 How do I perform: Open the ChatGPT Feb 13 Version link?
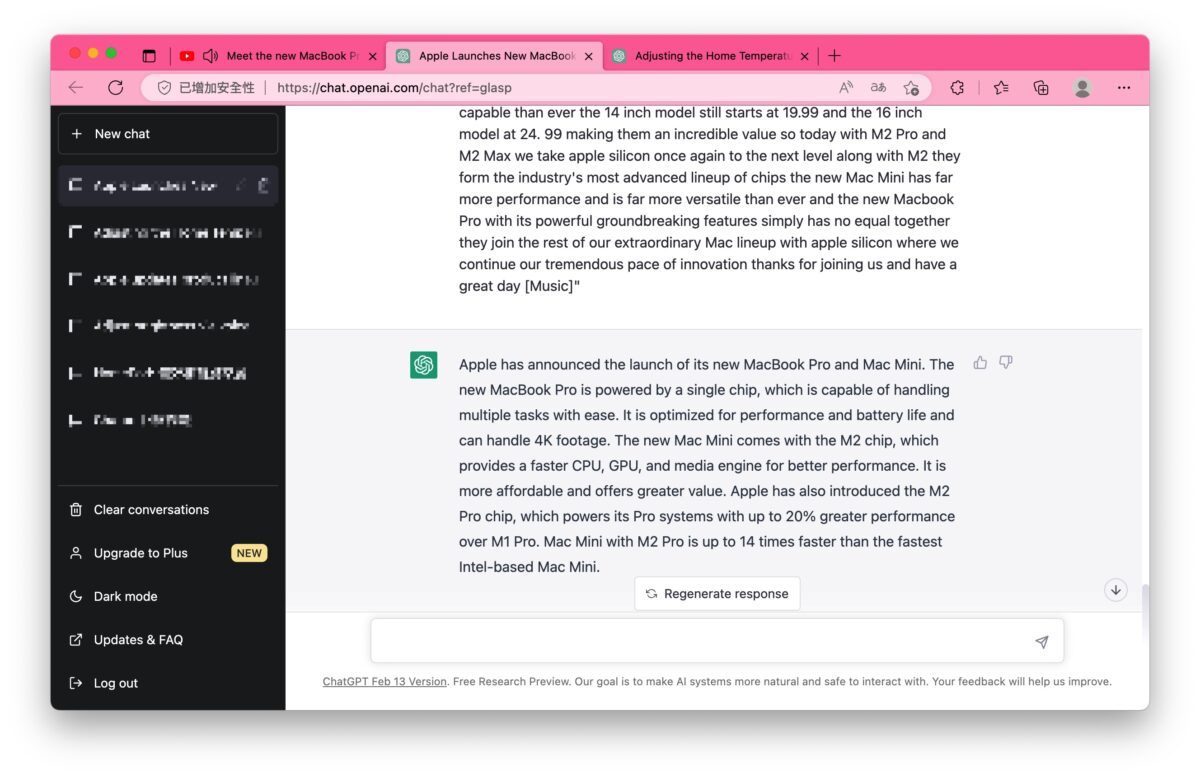384,682
